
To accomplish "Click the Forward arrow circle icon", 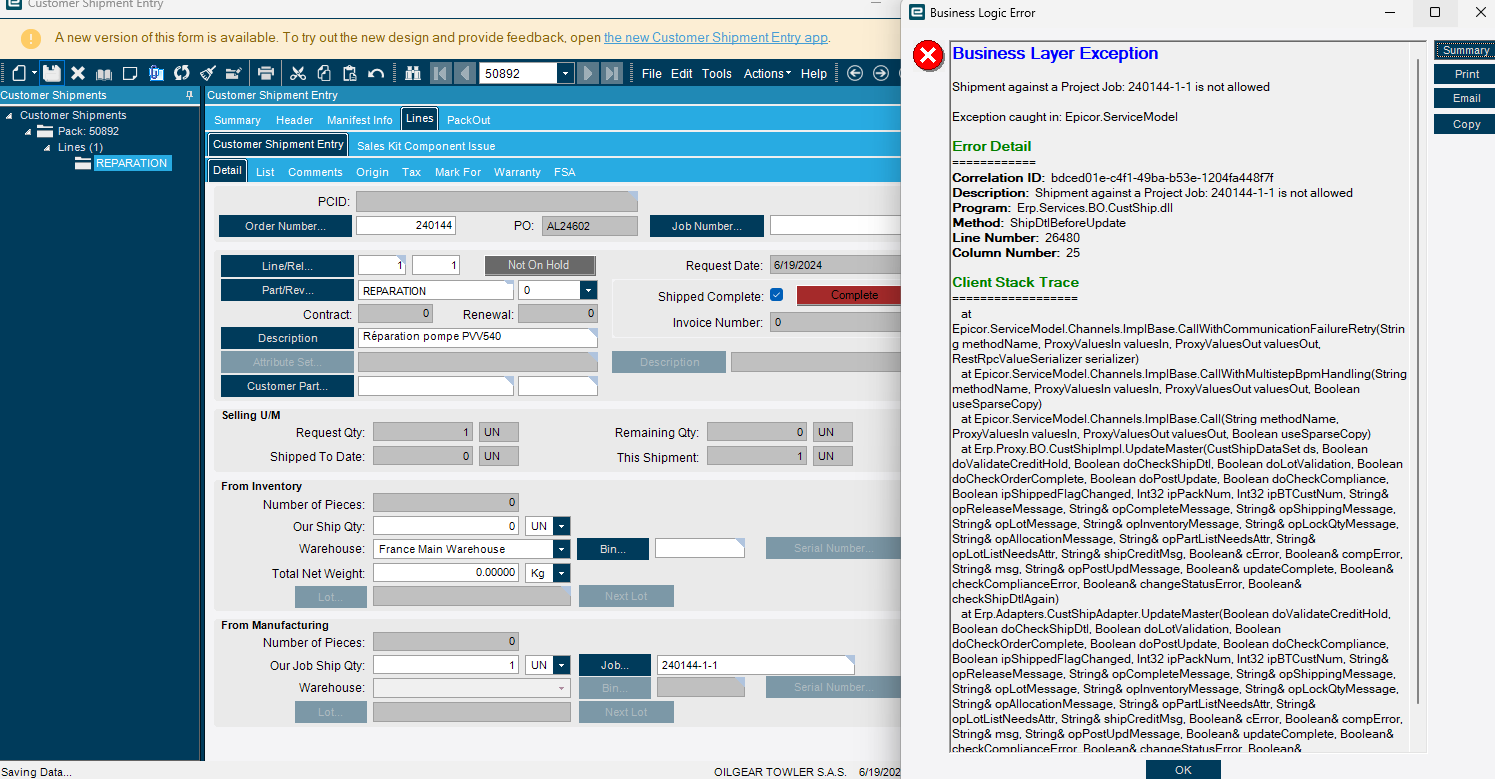I will coord(881,73).
